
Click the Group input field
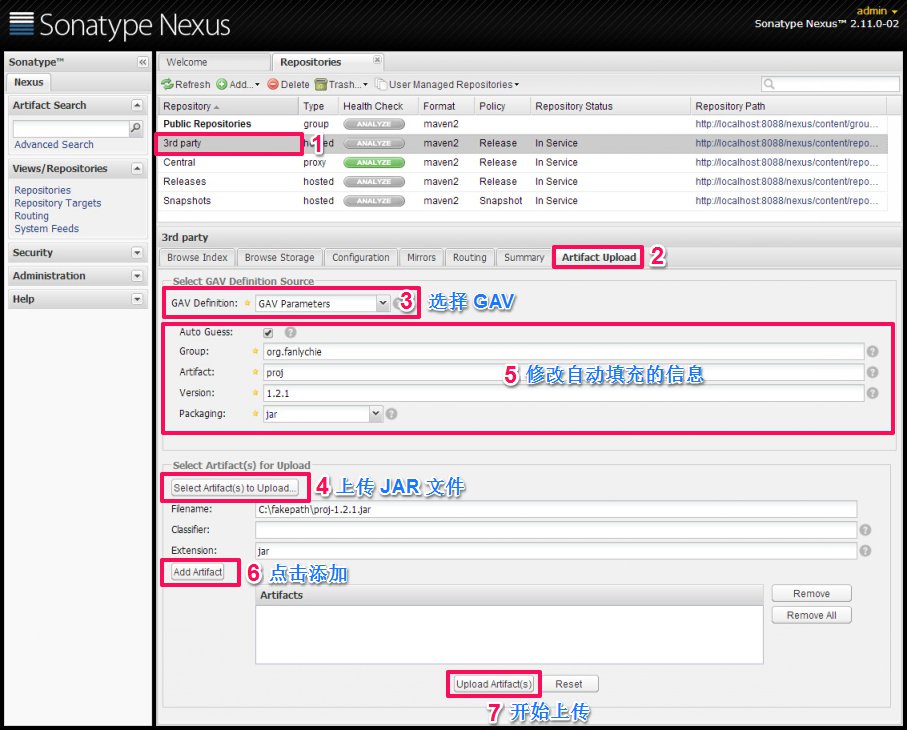(x=563, y=351)
